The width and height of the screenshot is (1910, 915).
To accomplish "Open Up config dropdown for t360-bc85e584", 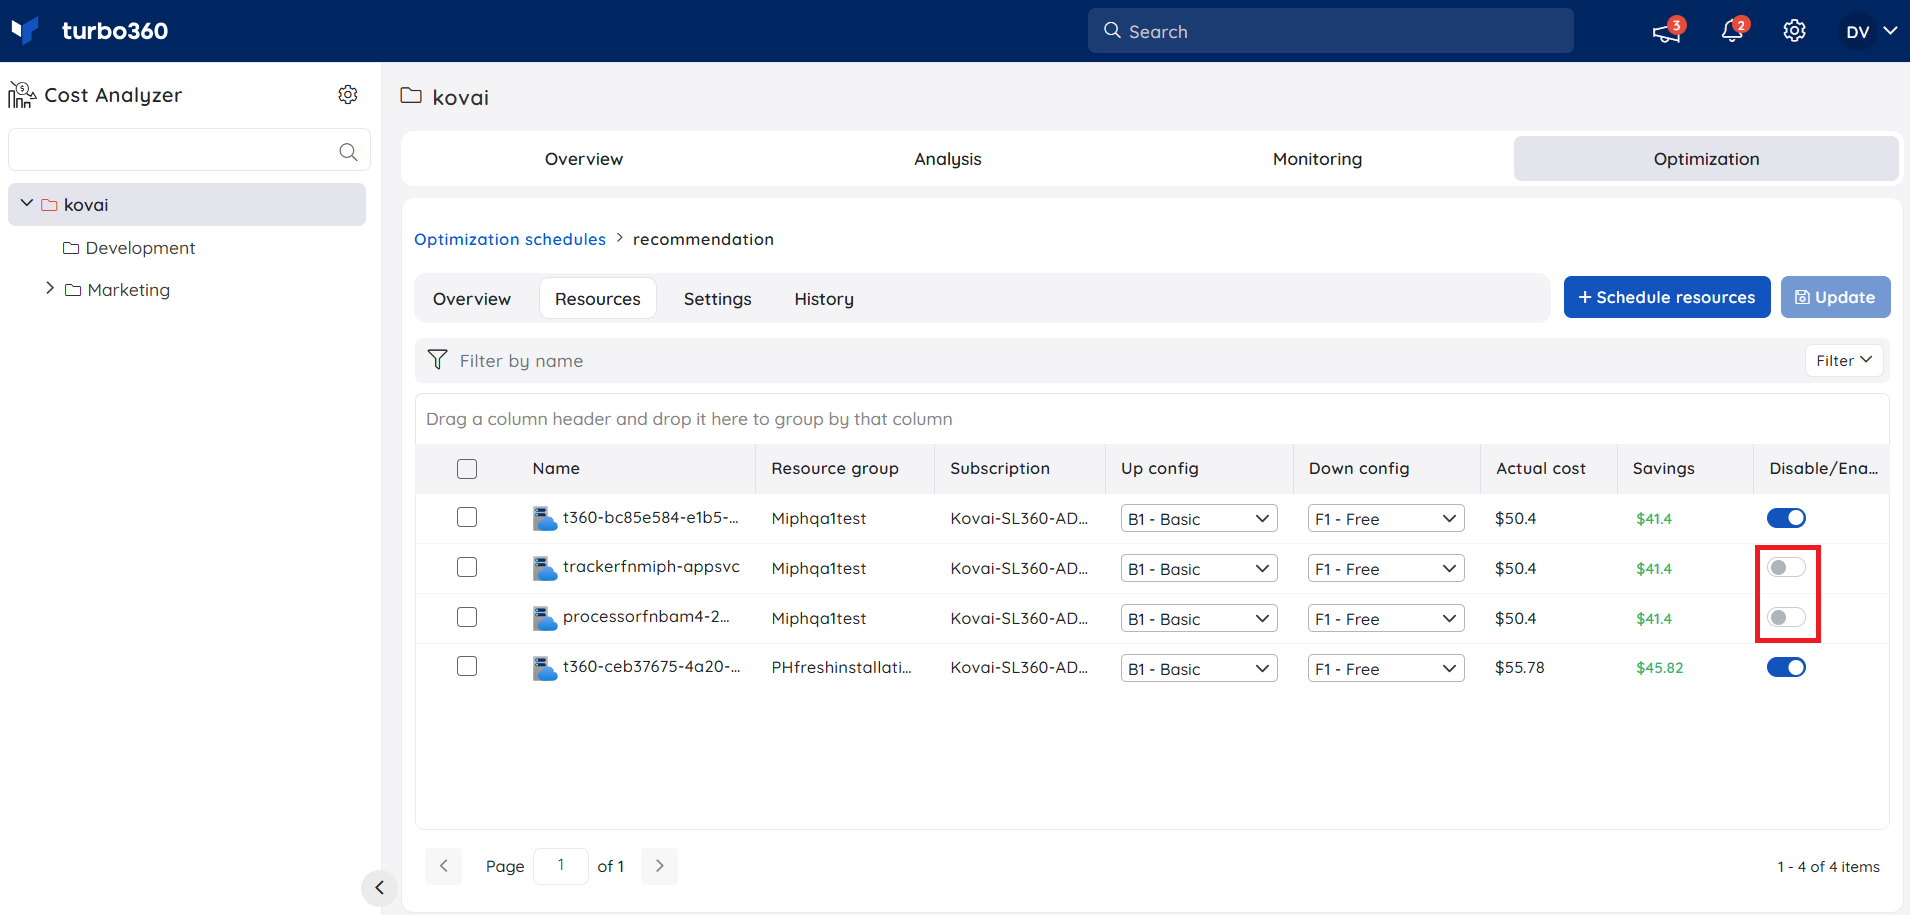I will coord(1199,518).
